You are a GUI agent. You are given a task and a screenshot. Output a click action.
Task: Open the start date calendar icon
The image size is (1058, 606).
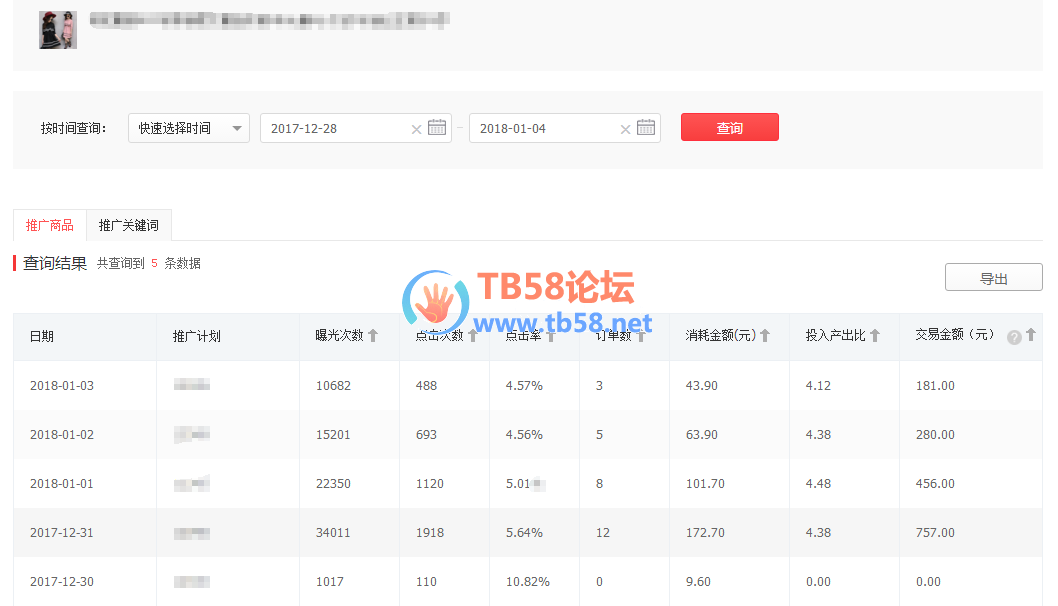(437, 128)
